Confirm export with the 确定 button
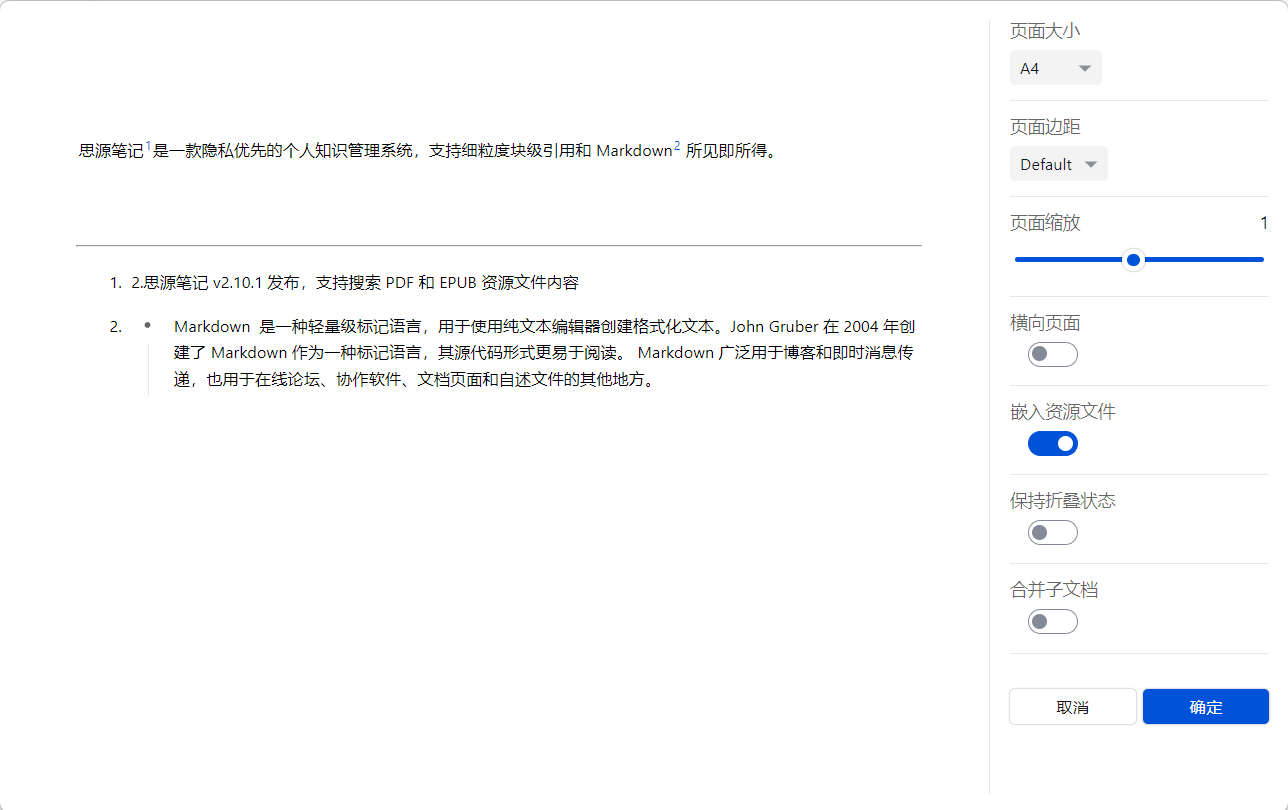The image size is (1288, 810). tap(1206, 707)
